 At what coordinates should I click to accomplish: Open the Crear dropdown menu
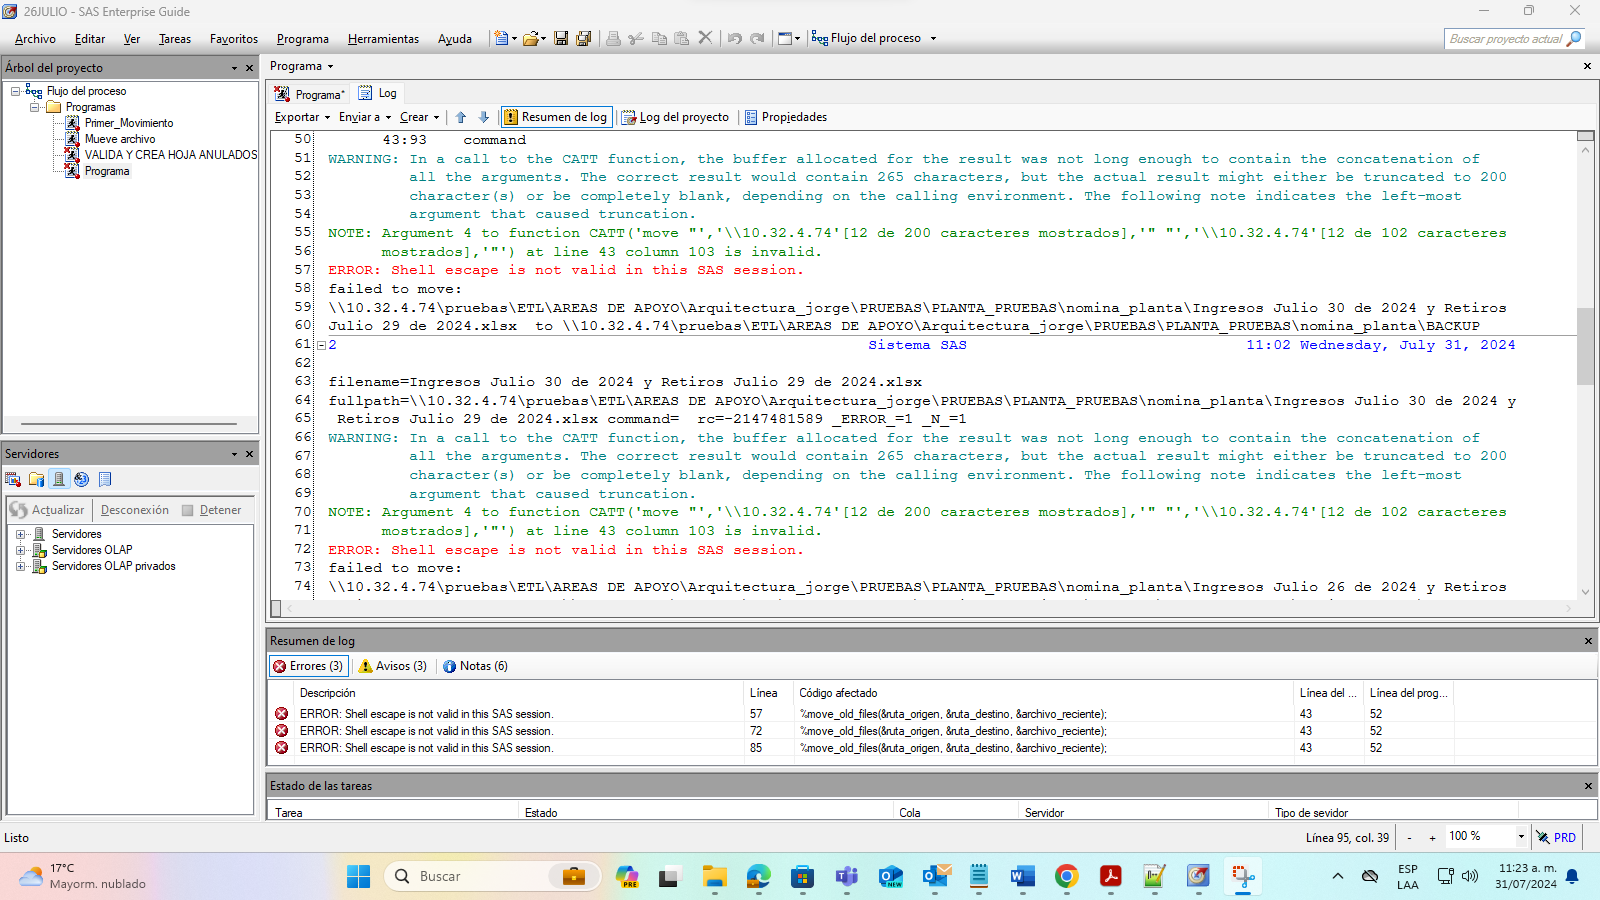coord(418,116)
